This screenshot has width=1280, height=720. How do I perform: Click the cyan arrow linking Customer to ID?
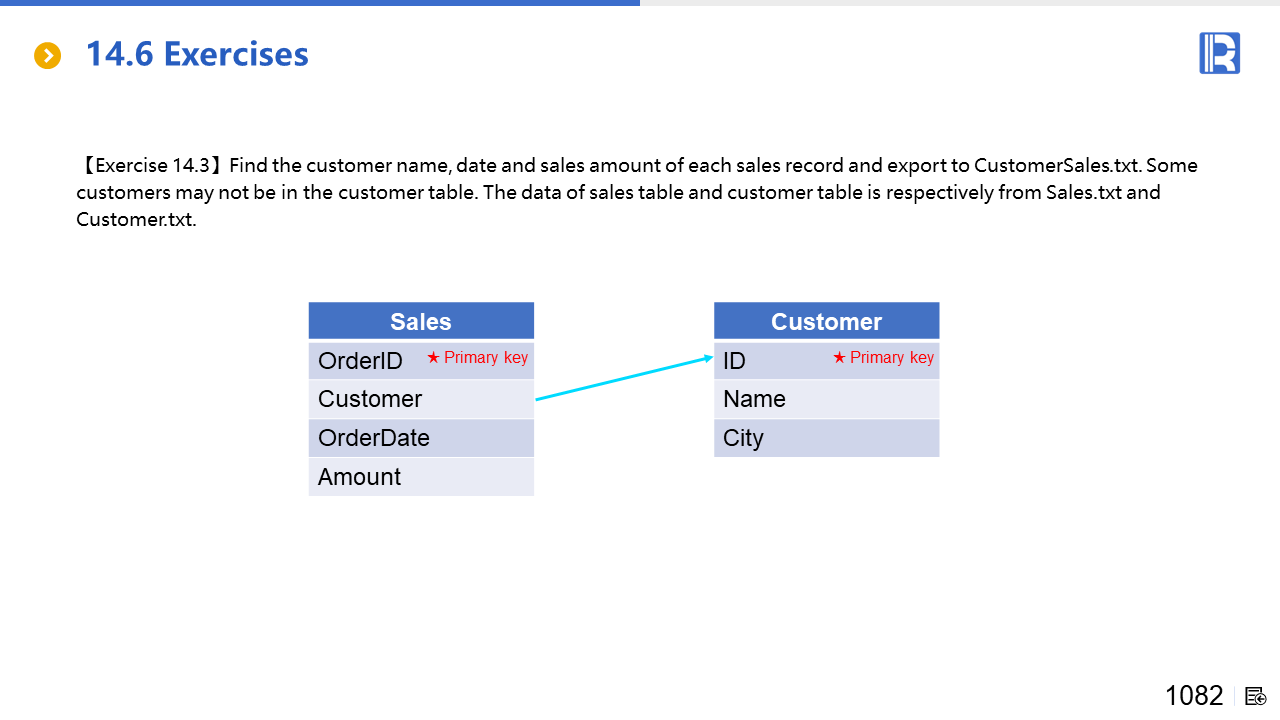tap(624, 378)
